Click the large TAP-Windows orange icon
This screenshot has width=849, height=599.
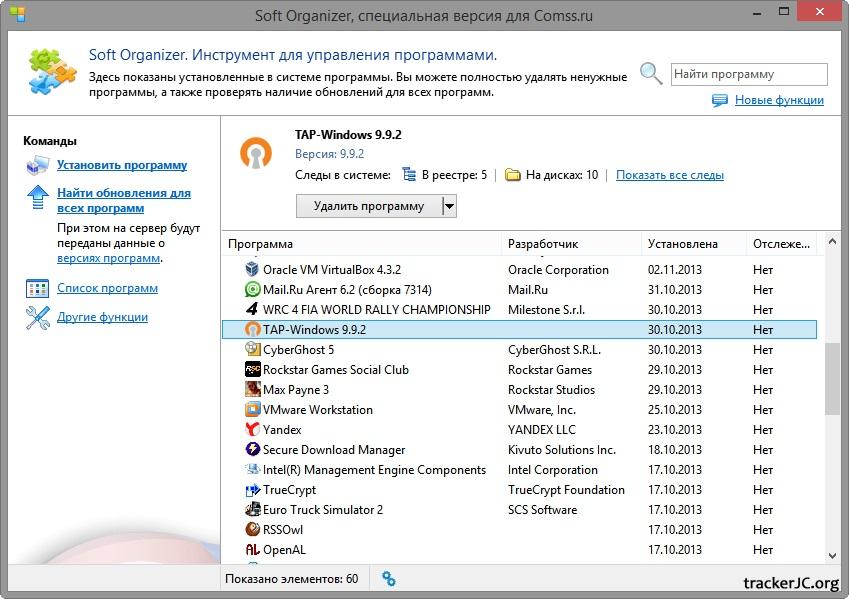(x=256, y=153)
